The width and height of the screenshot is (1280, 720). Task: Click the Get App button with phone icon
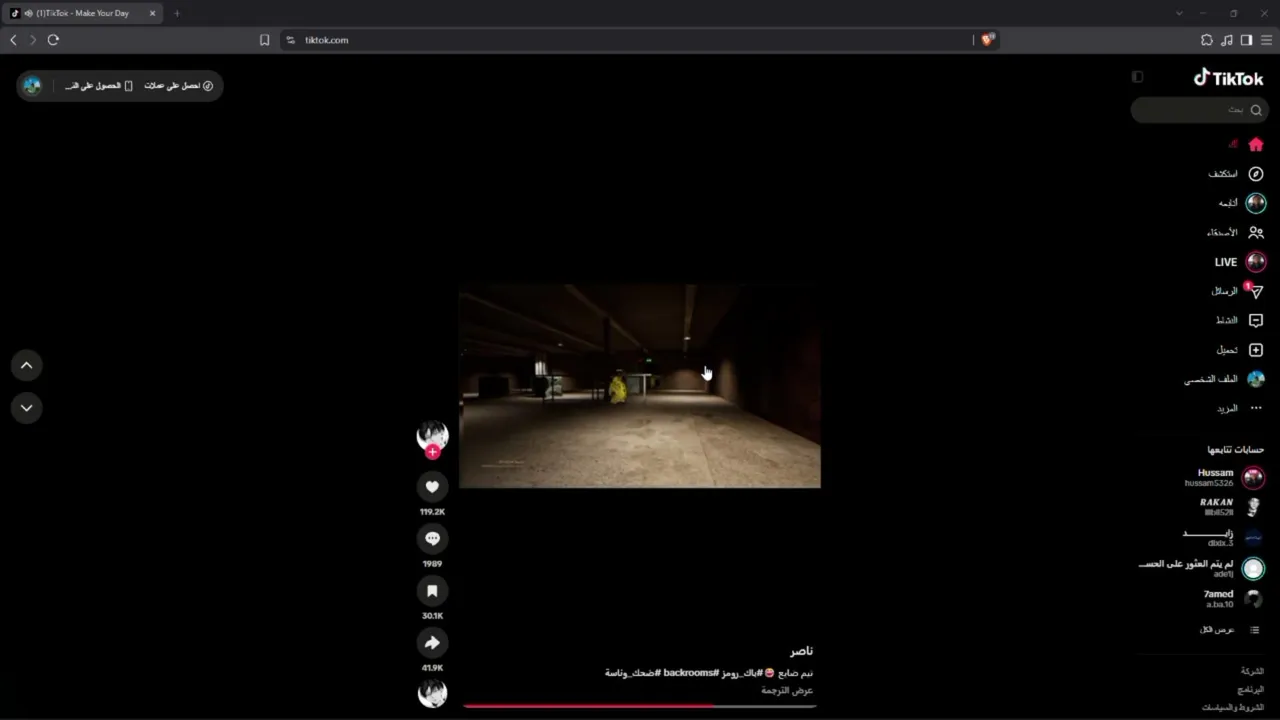pyautogui.click(x=99, y=86)
